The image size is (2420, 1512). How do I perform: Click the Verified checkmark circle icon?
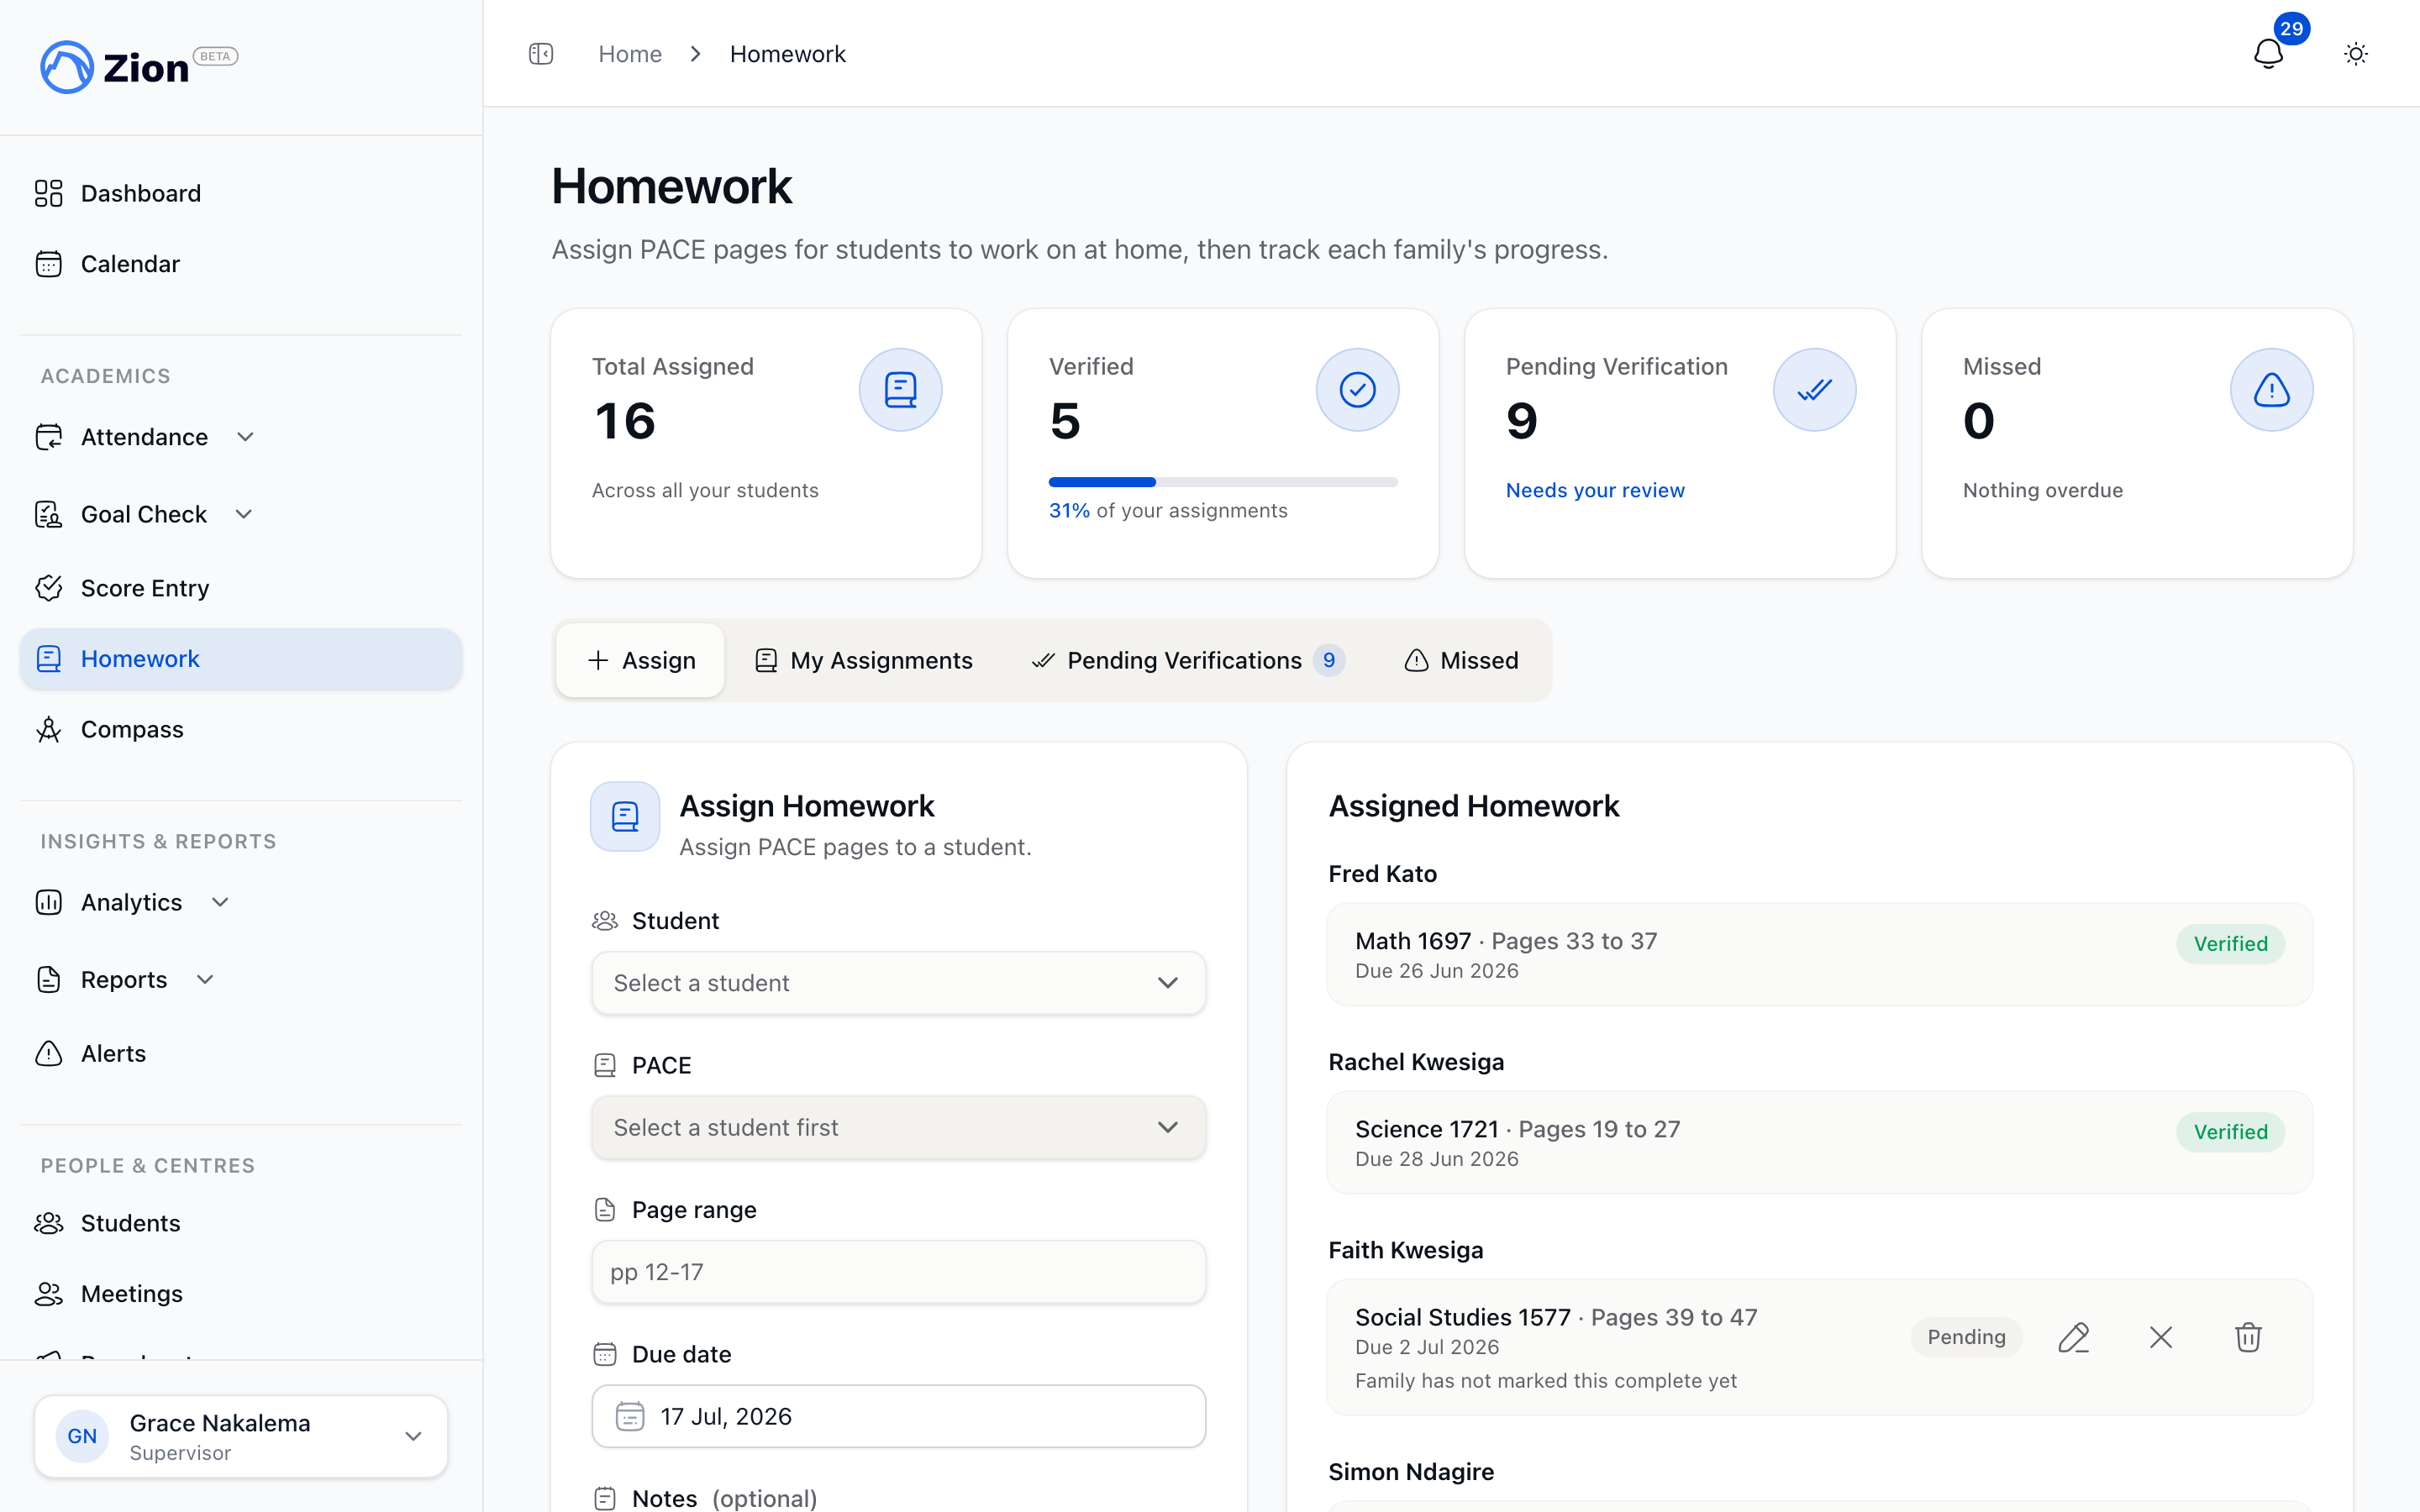(1357, 390)
